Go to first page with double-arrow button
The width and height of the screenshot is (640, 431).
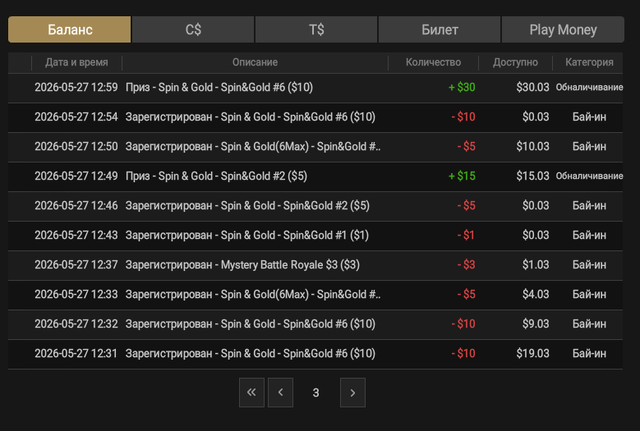(x=252, y=393)
